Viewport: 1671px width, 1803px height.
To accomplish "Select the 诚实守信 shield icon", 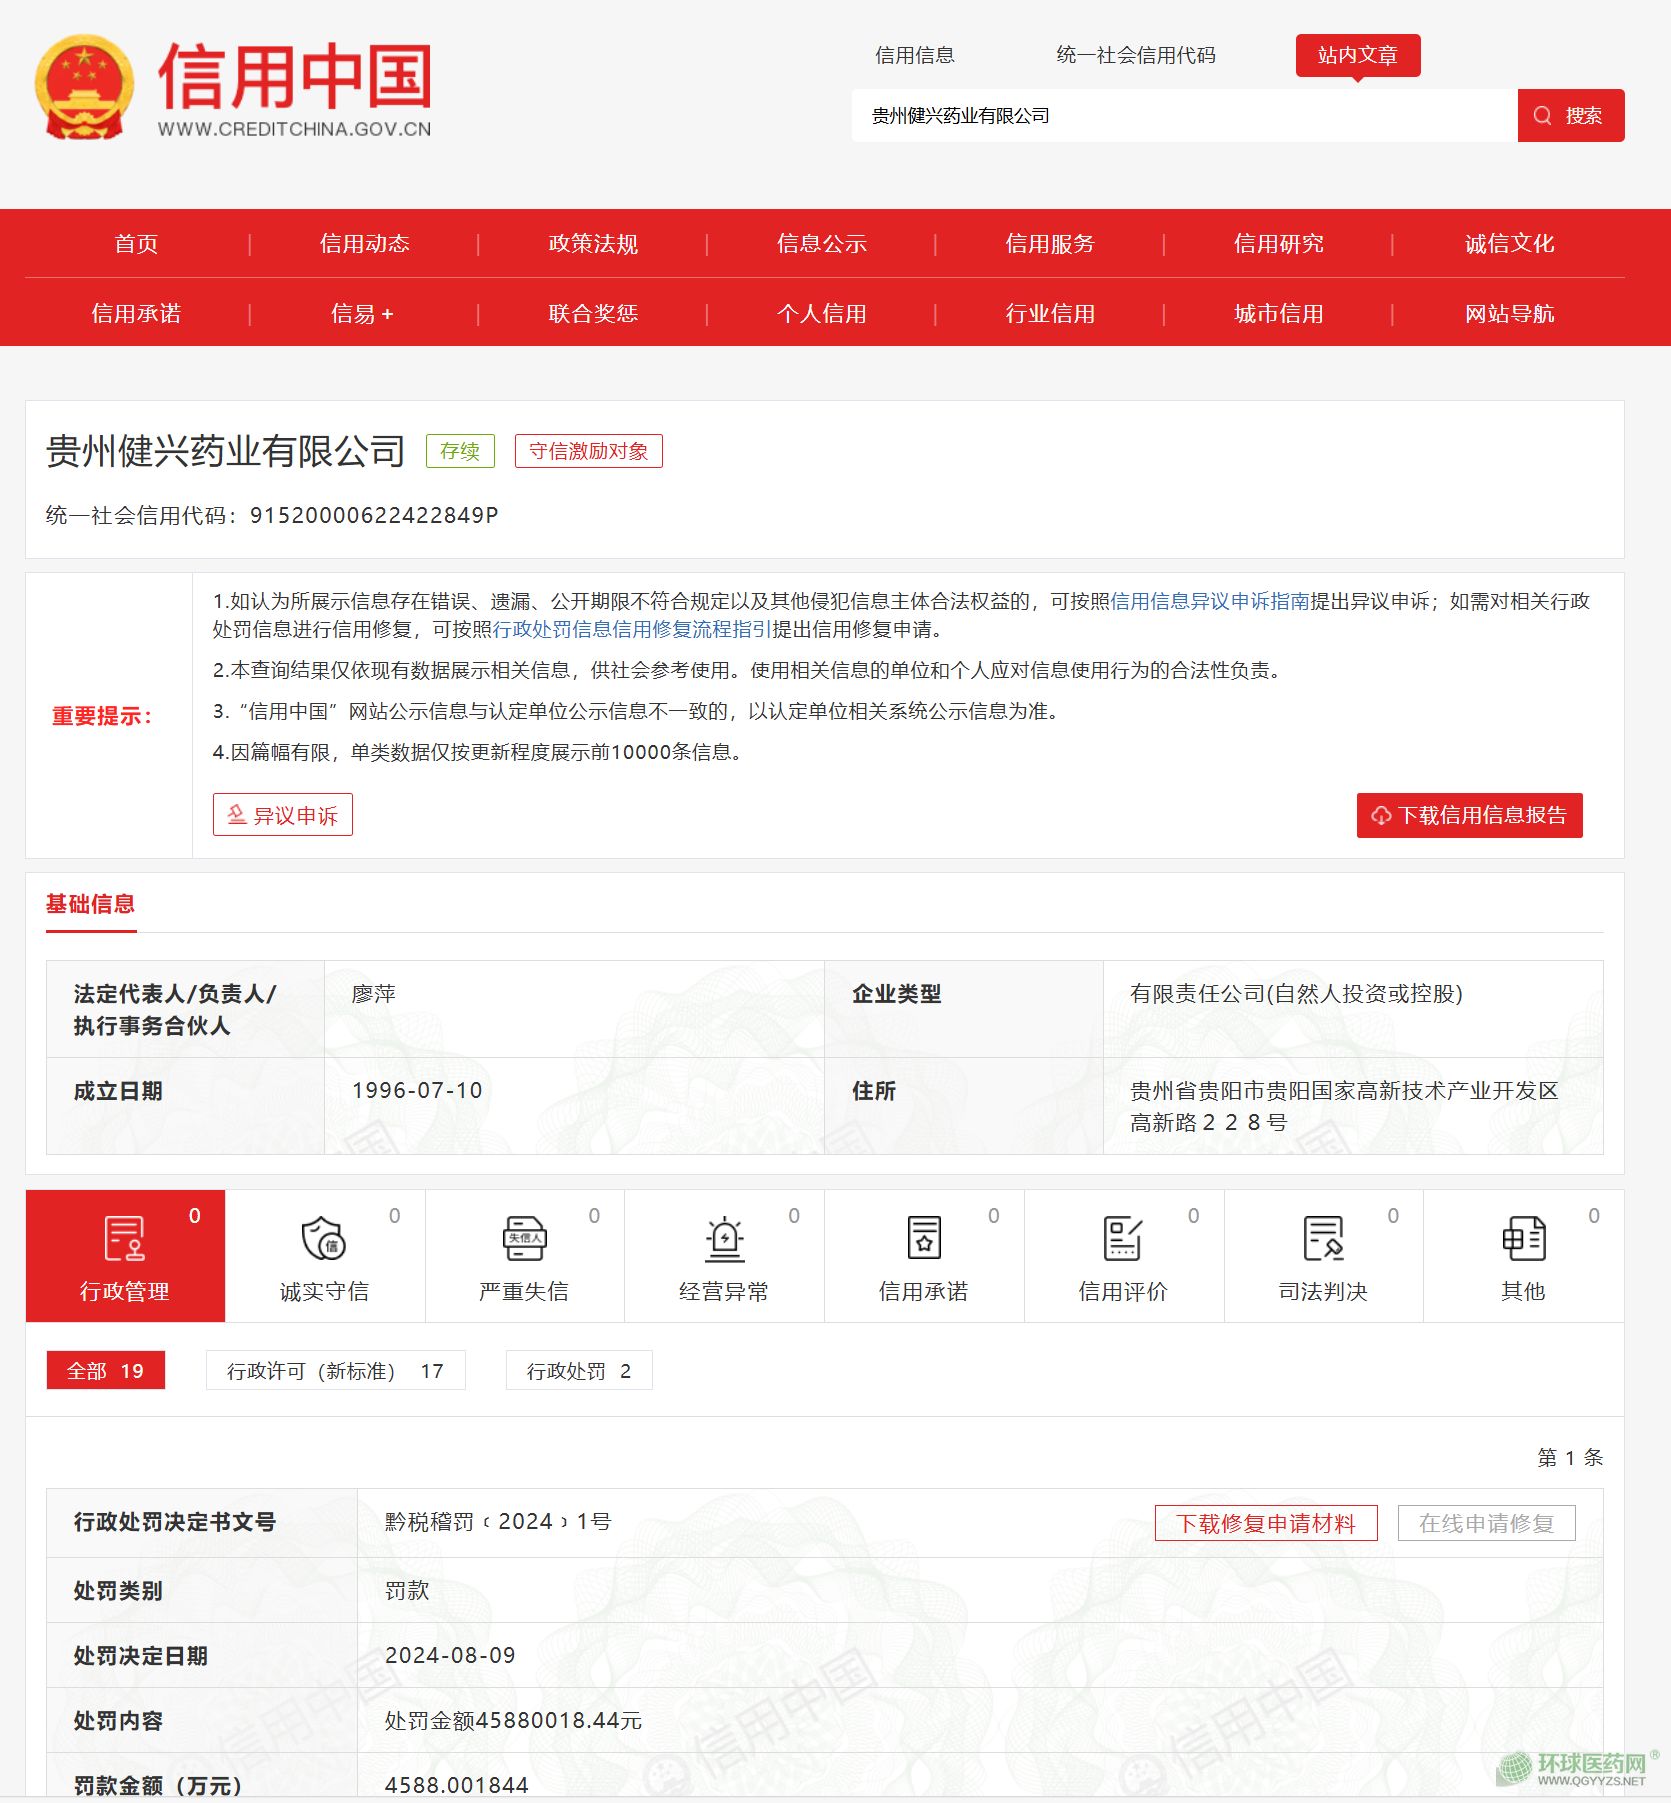I will [x=324, y=1238].
